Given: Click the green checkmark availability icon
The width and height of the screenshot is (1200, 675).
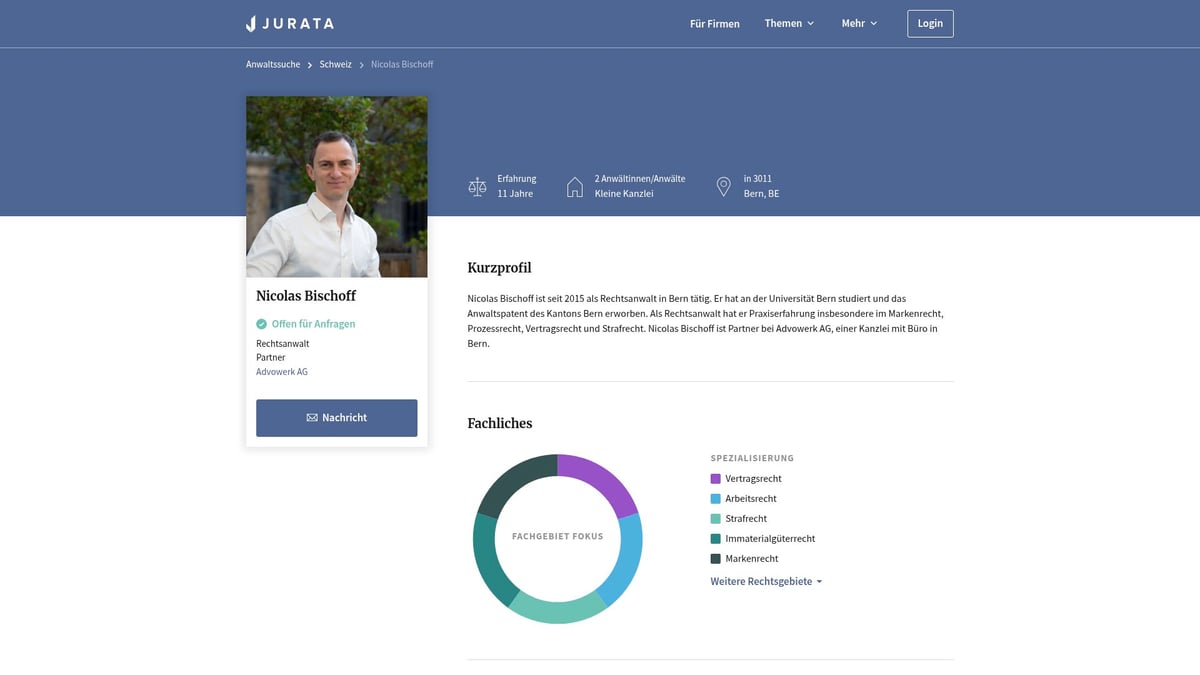Looking at the screenshot, I should 261,324.
